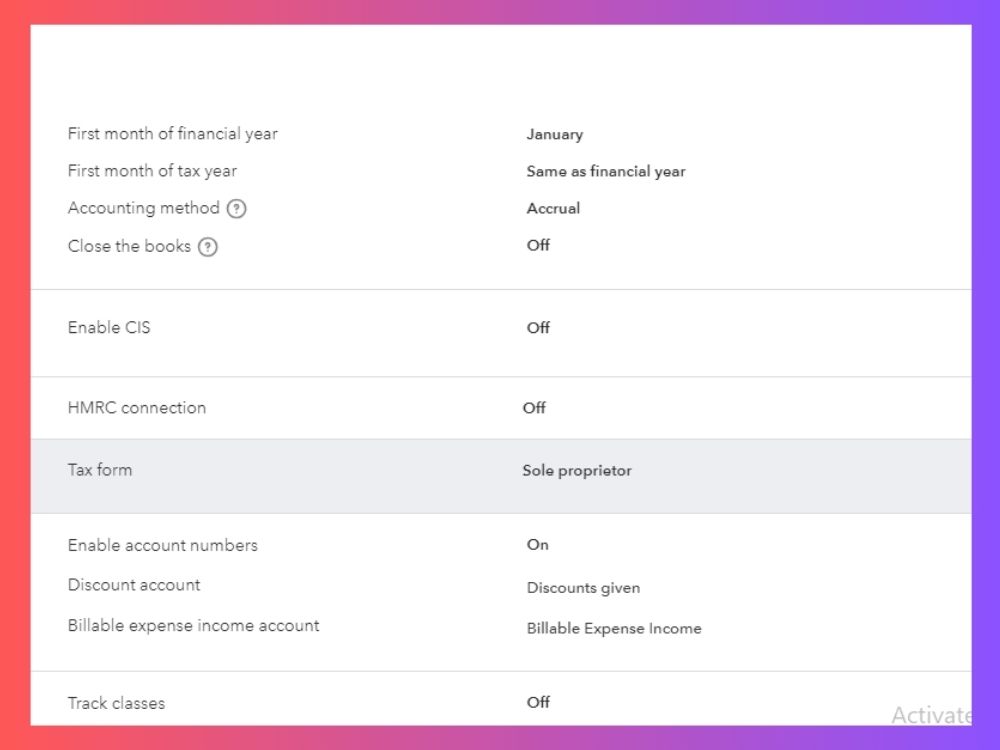Toggle the Track classes Off value
The height and width of the screenshot is (750, 1000).
[538, 702]
